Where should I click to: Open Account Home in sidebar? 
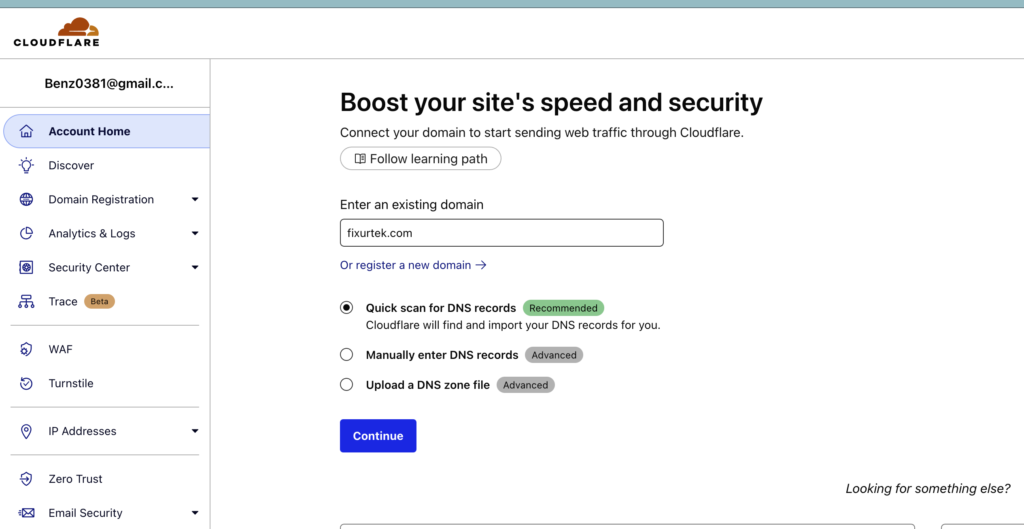coord(89,131)
